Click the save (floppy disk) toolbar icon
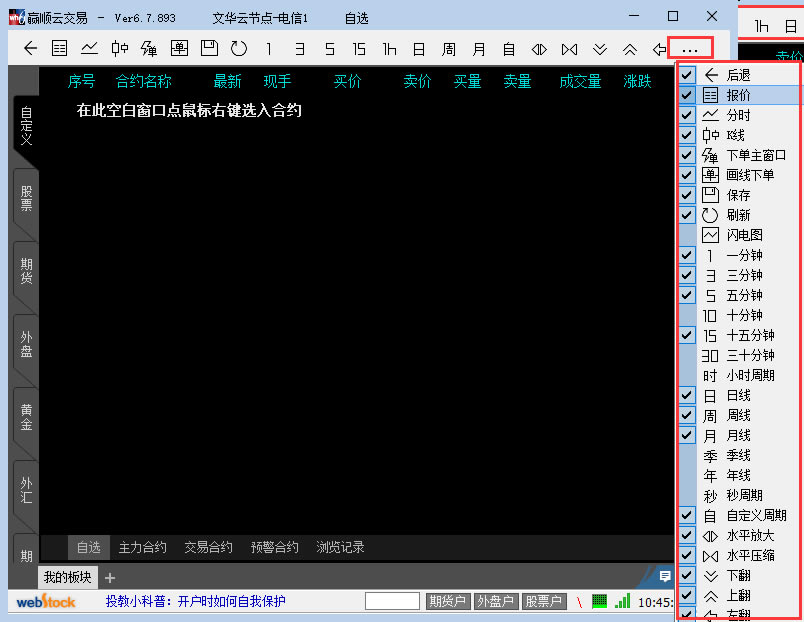This screenshot has width=804, height=622. pyautogui.click(x=208, y=48)
